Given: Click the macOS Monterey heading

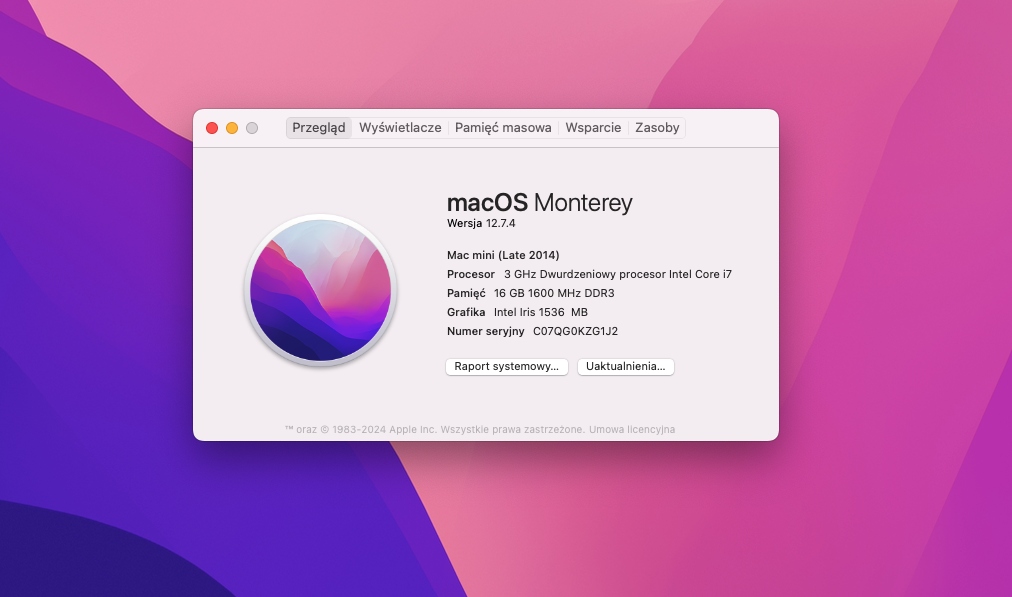Looking at the screenshot, I should [x=540, y=203].
